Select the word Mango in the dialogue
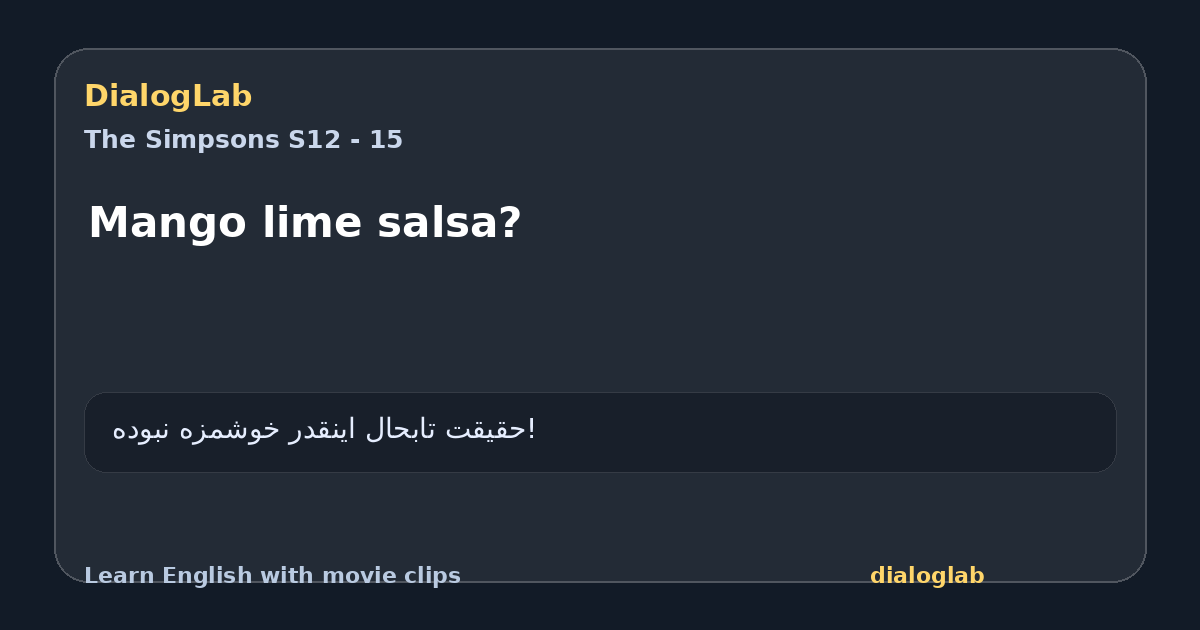 tap(167, 223)
